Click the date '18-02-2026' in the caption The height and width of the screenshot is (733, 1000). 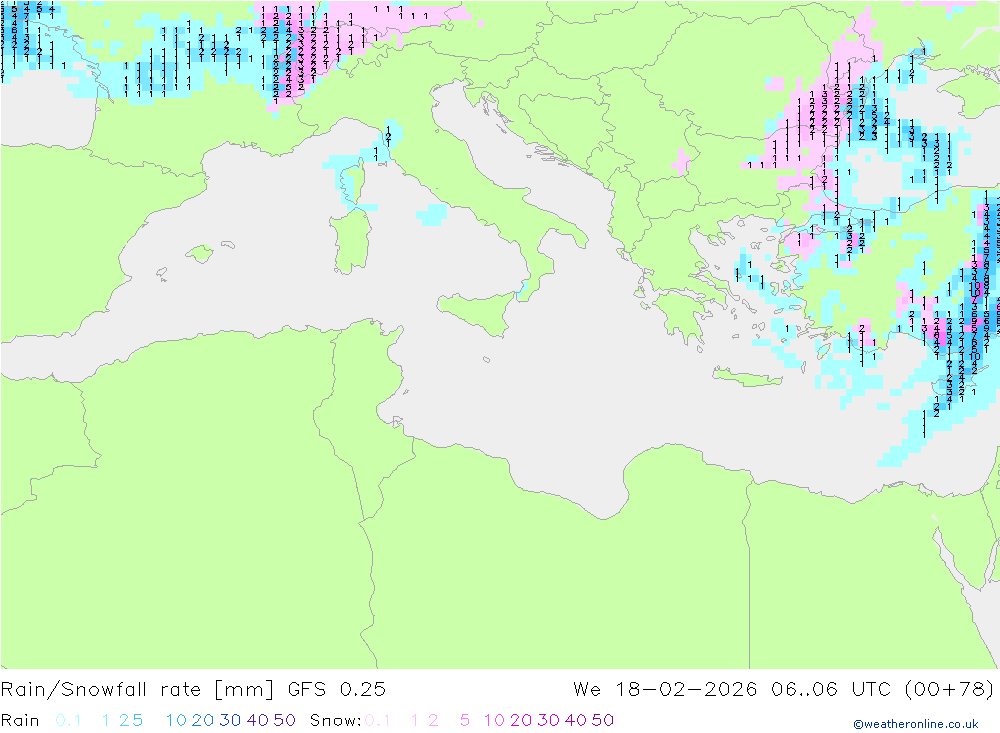point(686,690)
